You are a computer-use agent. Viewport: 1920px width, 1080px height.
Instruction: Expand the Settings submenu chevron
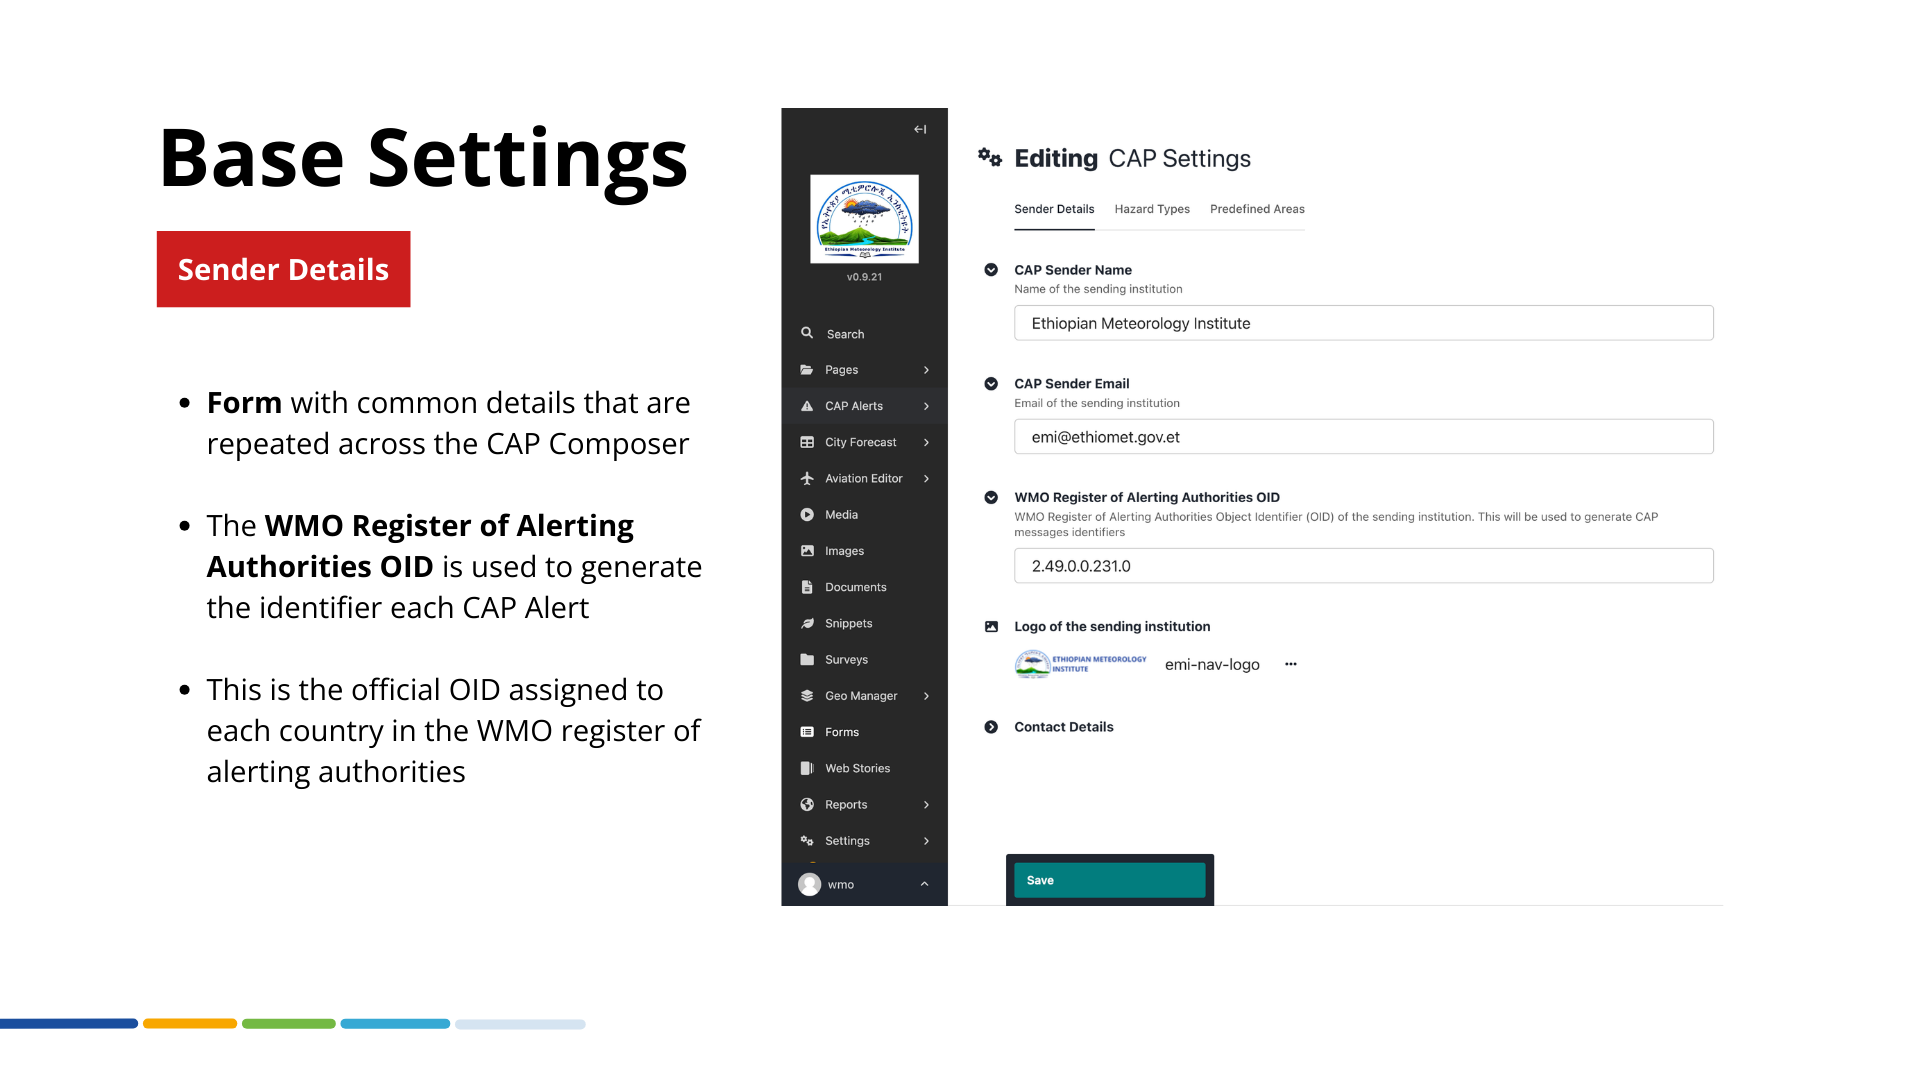coord(927,841)
